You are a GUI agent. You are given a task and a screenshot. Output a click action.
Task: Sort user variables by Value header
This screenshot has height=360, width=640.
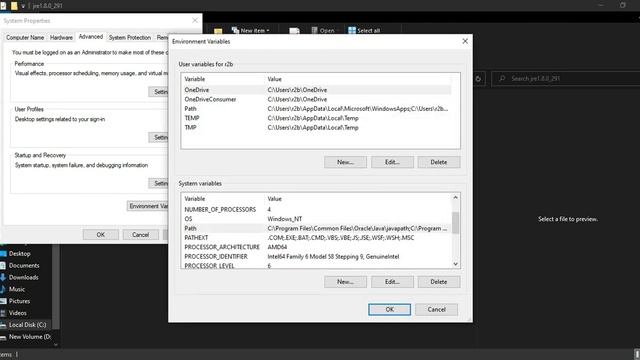359,79
